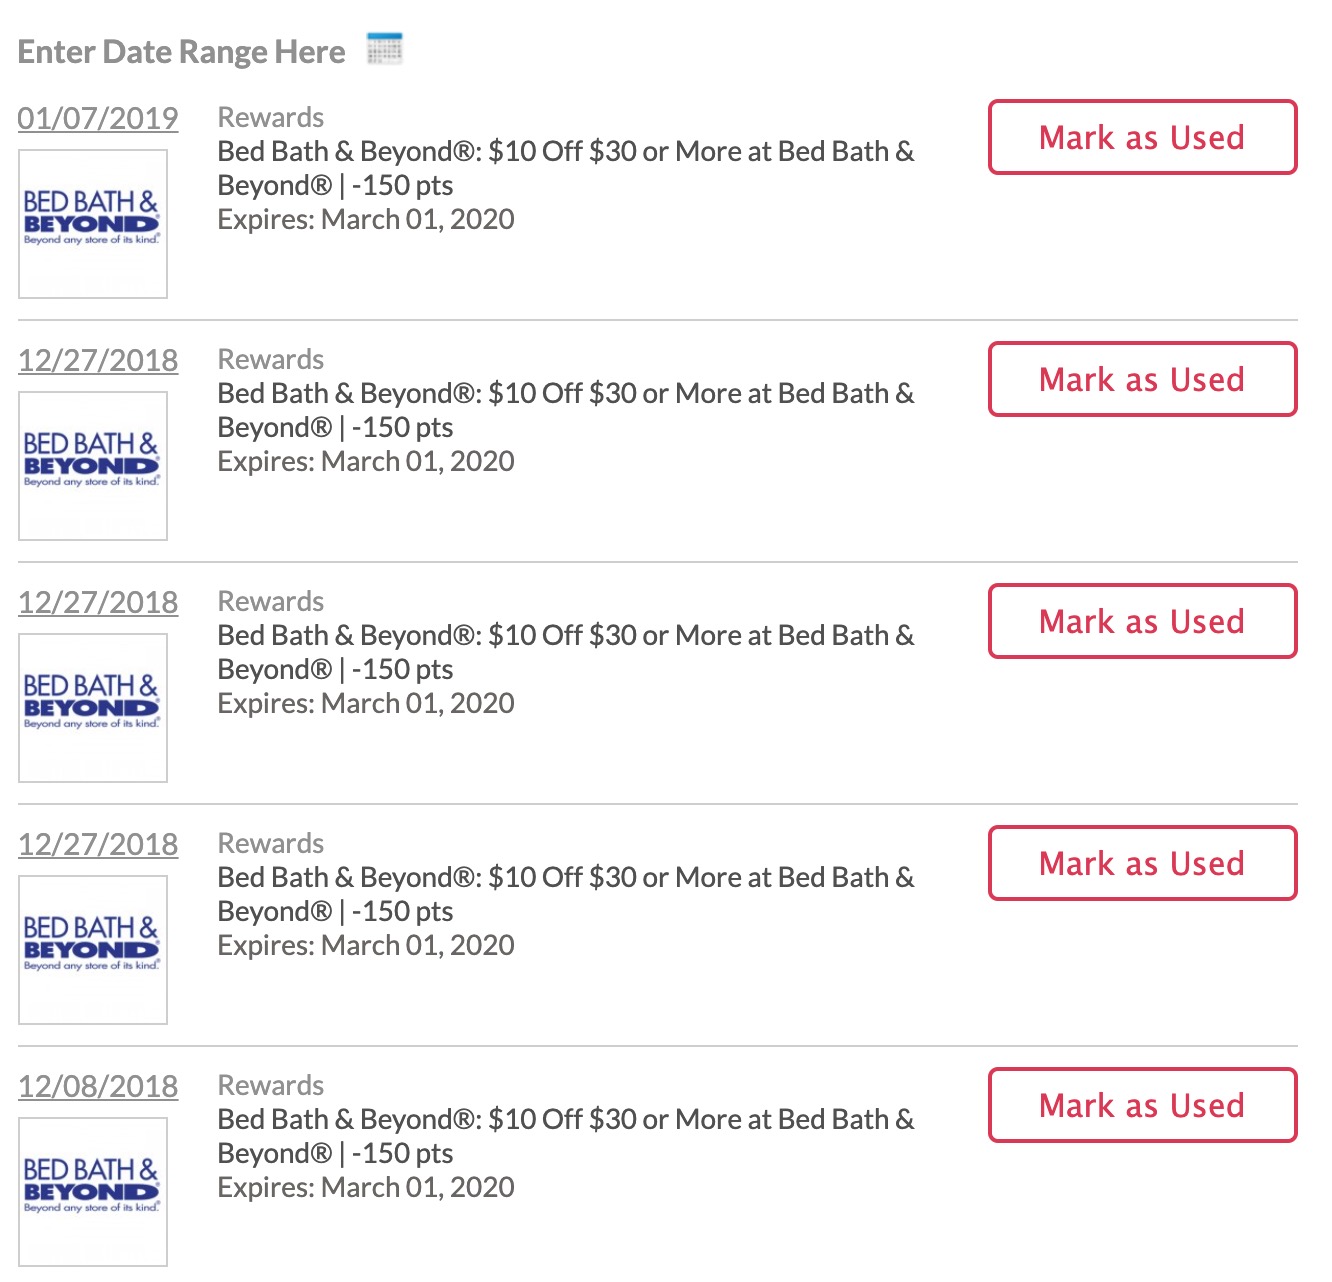
Task: Click the Enter Date Range Here field
Action: (x=181, y=52)
